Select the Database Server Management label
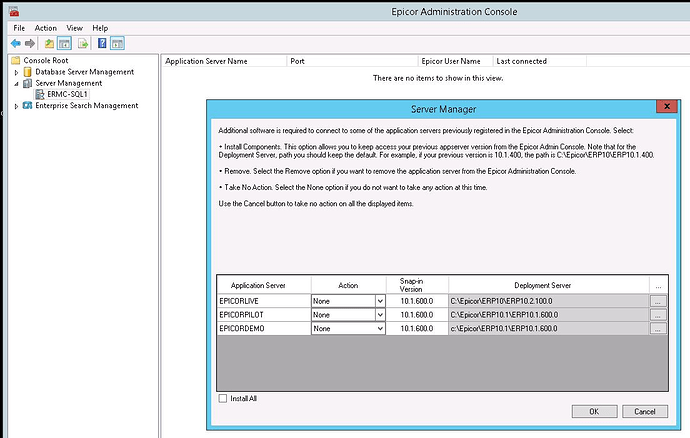Image resolution: width=690 pixels, height=438 pixels. pyautogui.click(x=84, y=72)
